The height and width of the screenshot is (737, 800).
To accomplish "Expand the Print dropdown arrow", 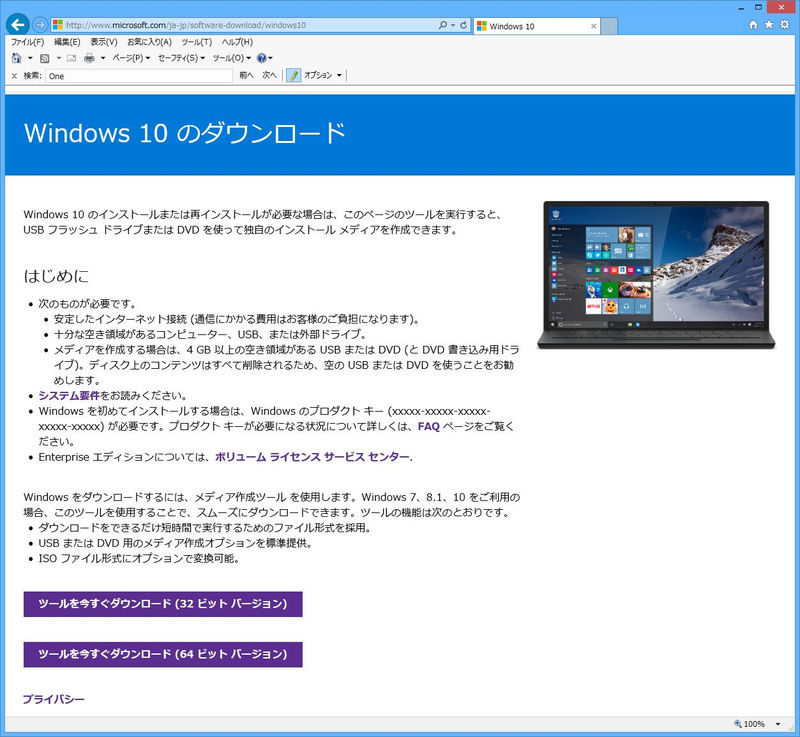I will click(103, 58).
